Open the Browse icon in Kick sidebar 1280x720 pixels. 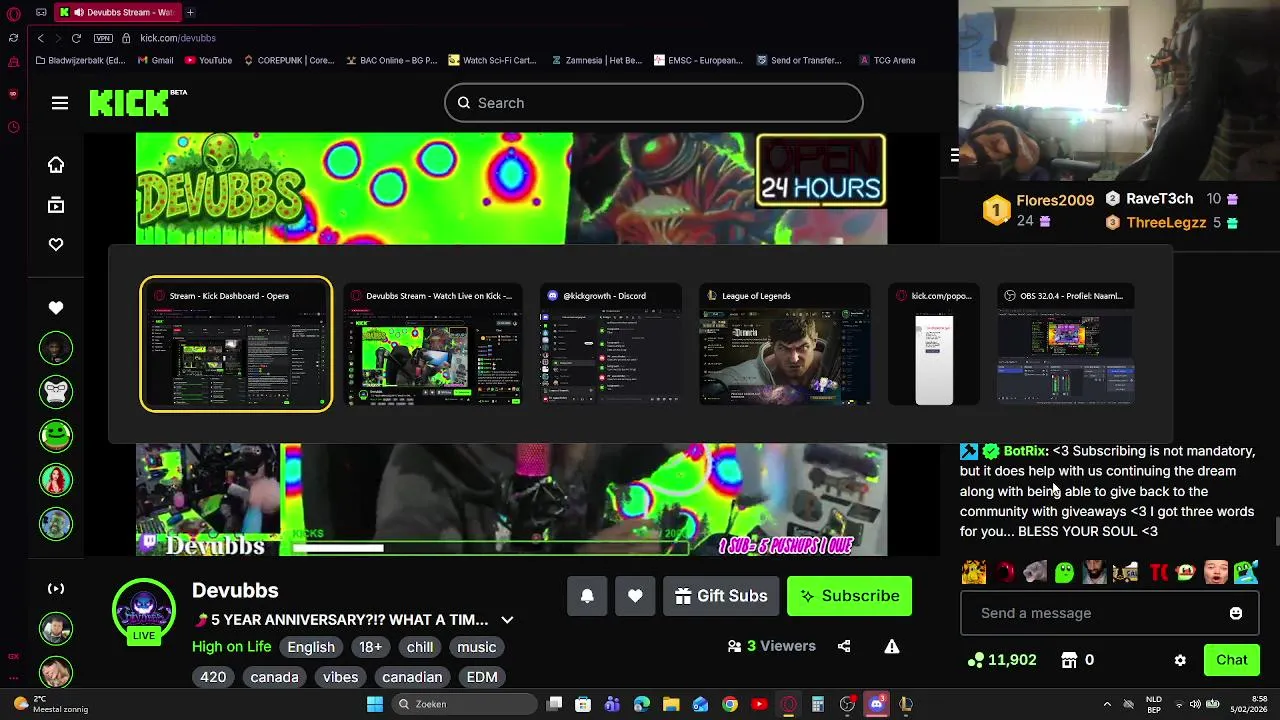(56, 205)
